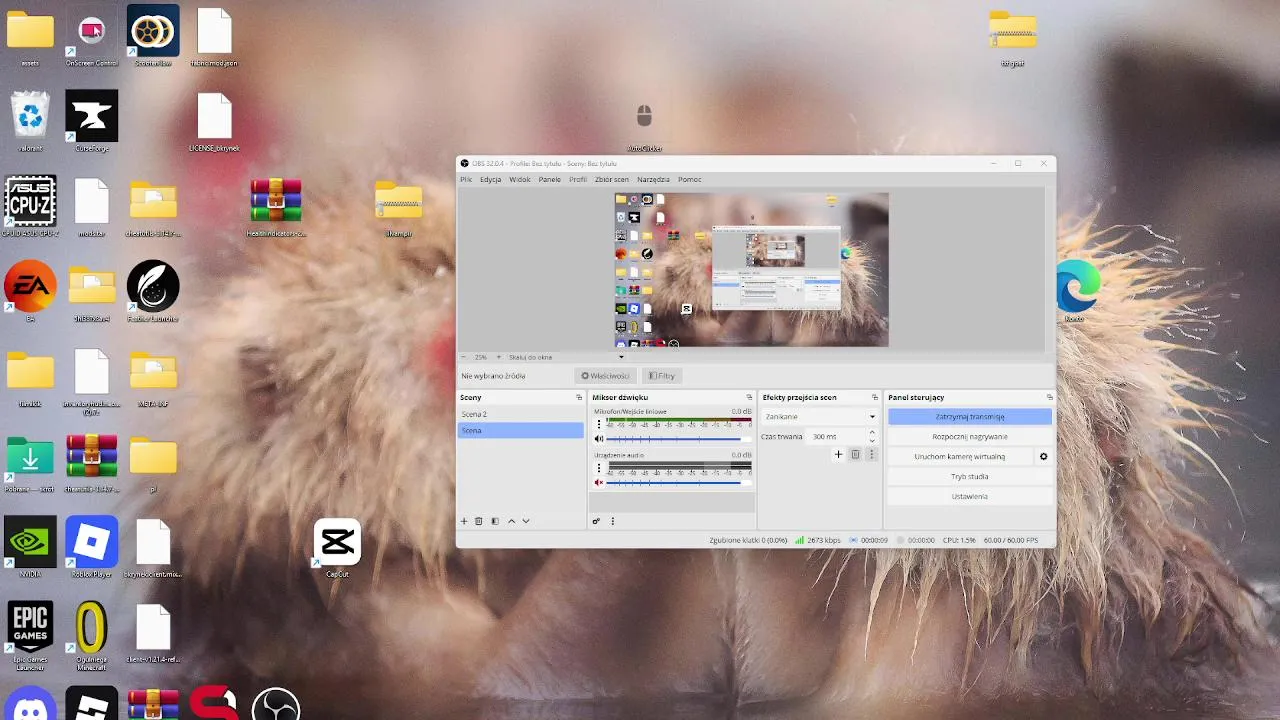
Task: Open OnScreen Control desktop shortcut
Action: coord(92,37)
